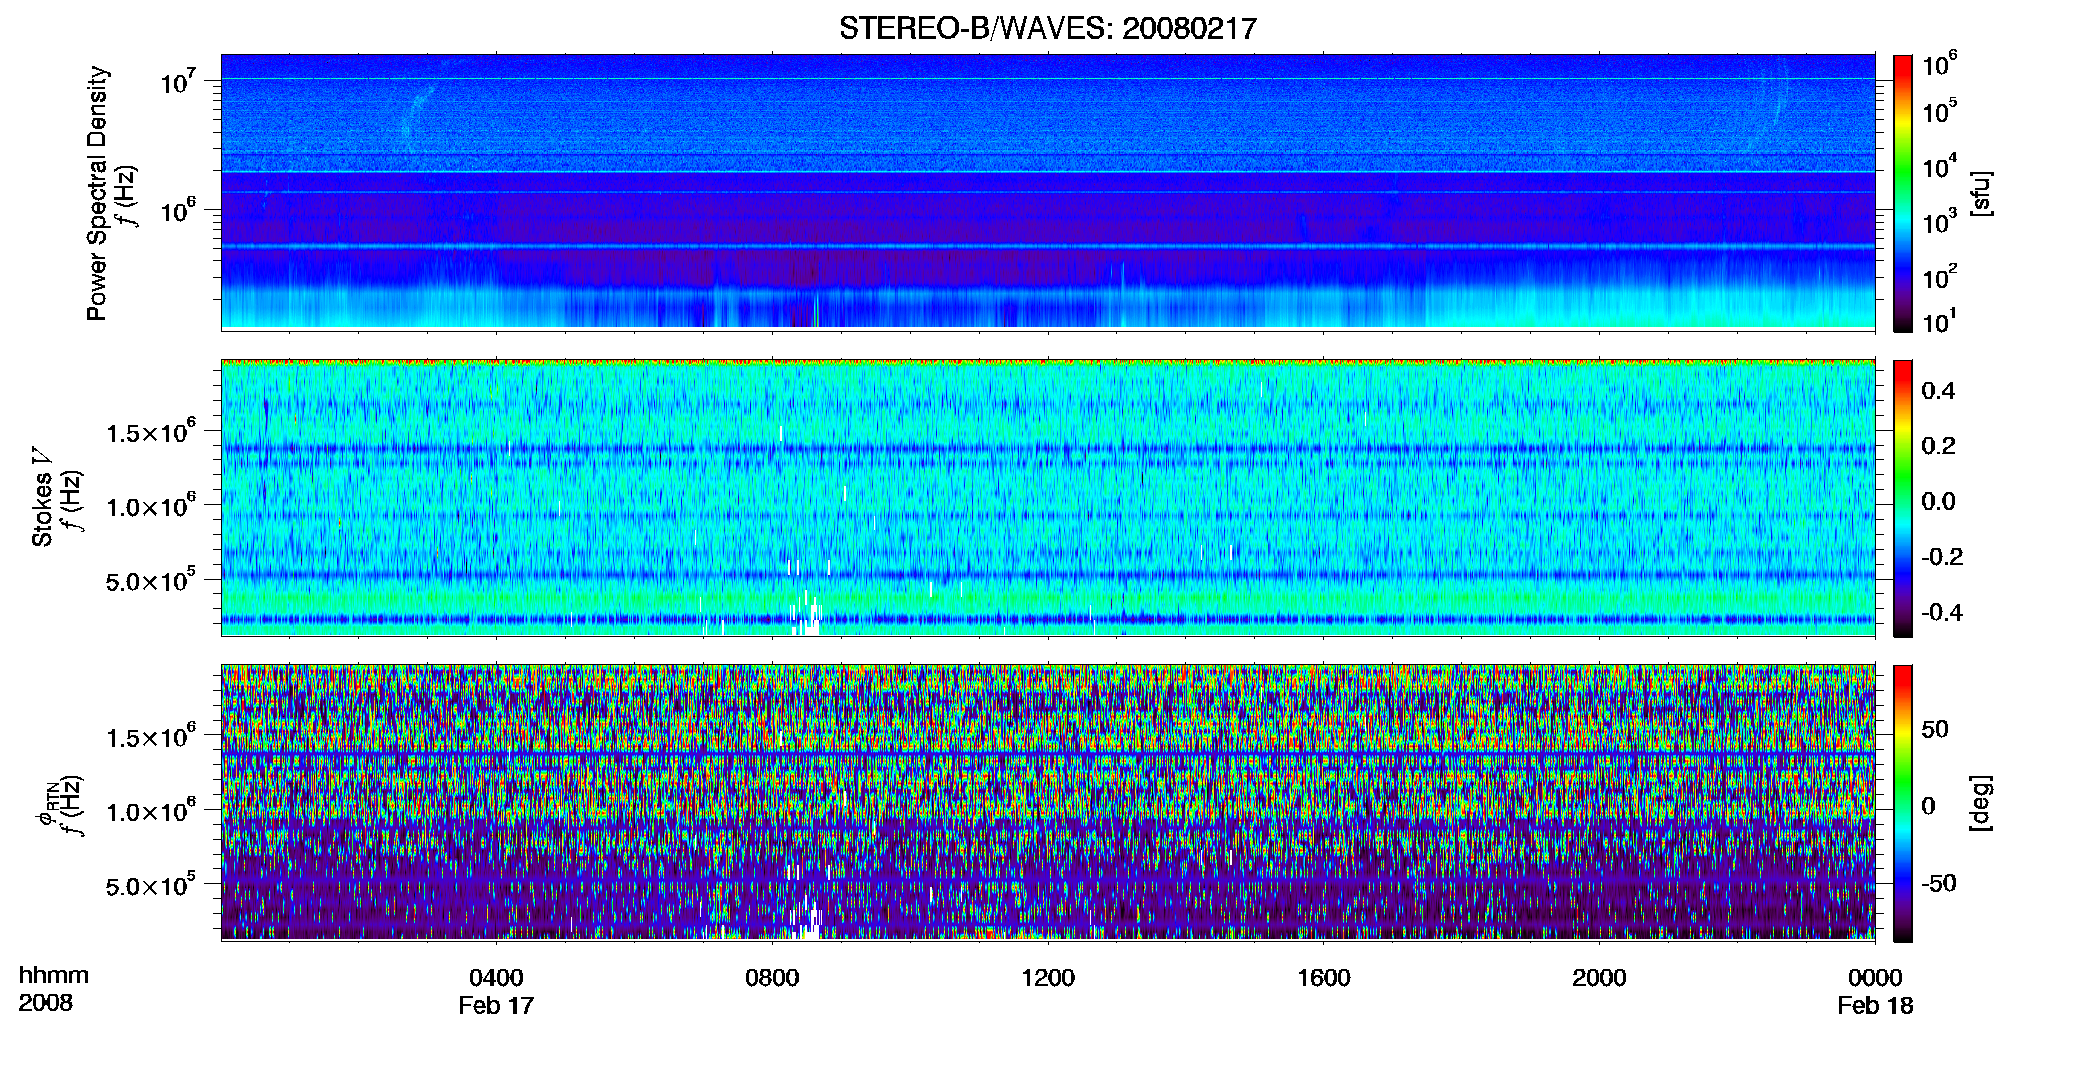The image size is (2096, 1080).
Task: Click the [sfu] colorbar unit label
Action: pos(1981,193)
